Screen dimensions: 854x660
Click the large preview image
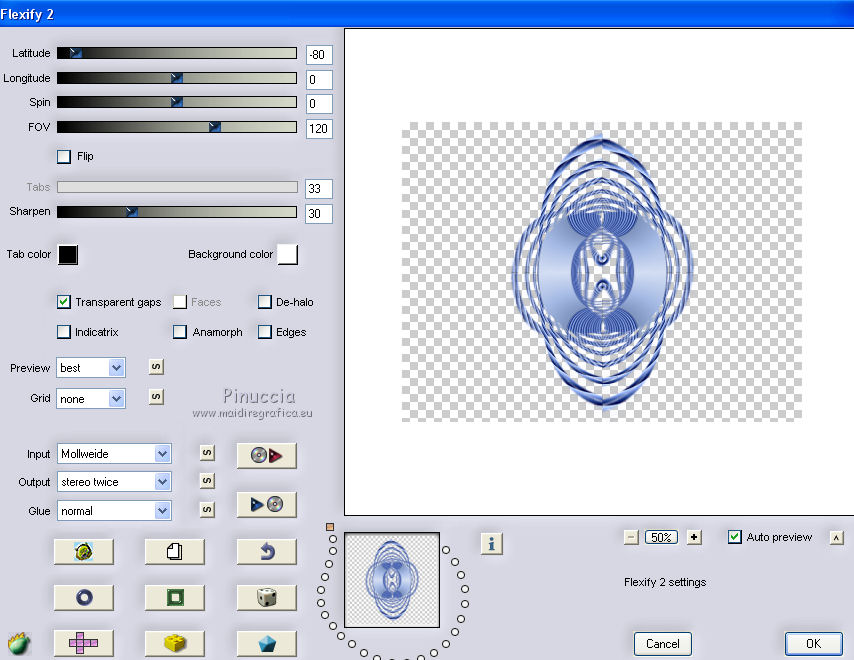[602, 272]
